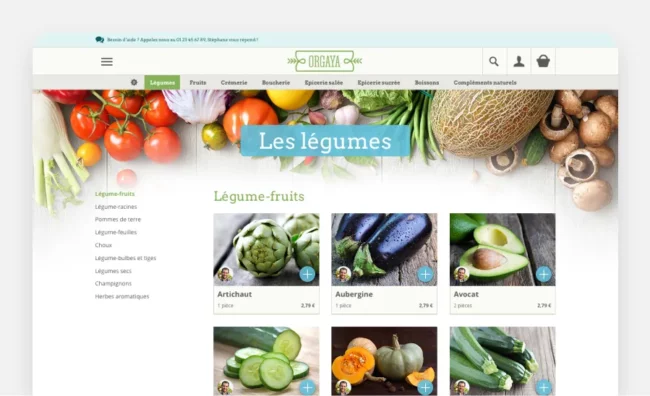Image resolution: width=650 pixels, height=396 pixels.
Task: Click the chat bubble help icon
Action: [99, 40]
